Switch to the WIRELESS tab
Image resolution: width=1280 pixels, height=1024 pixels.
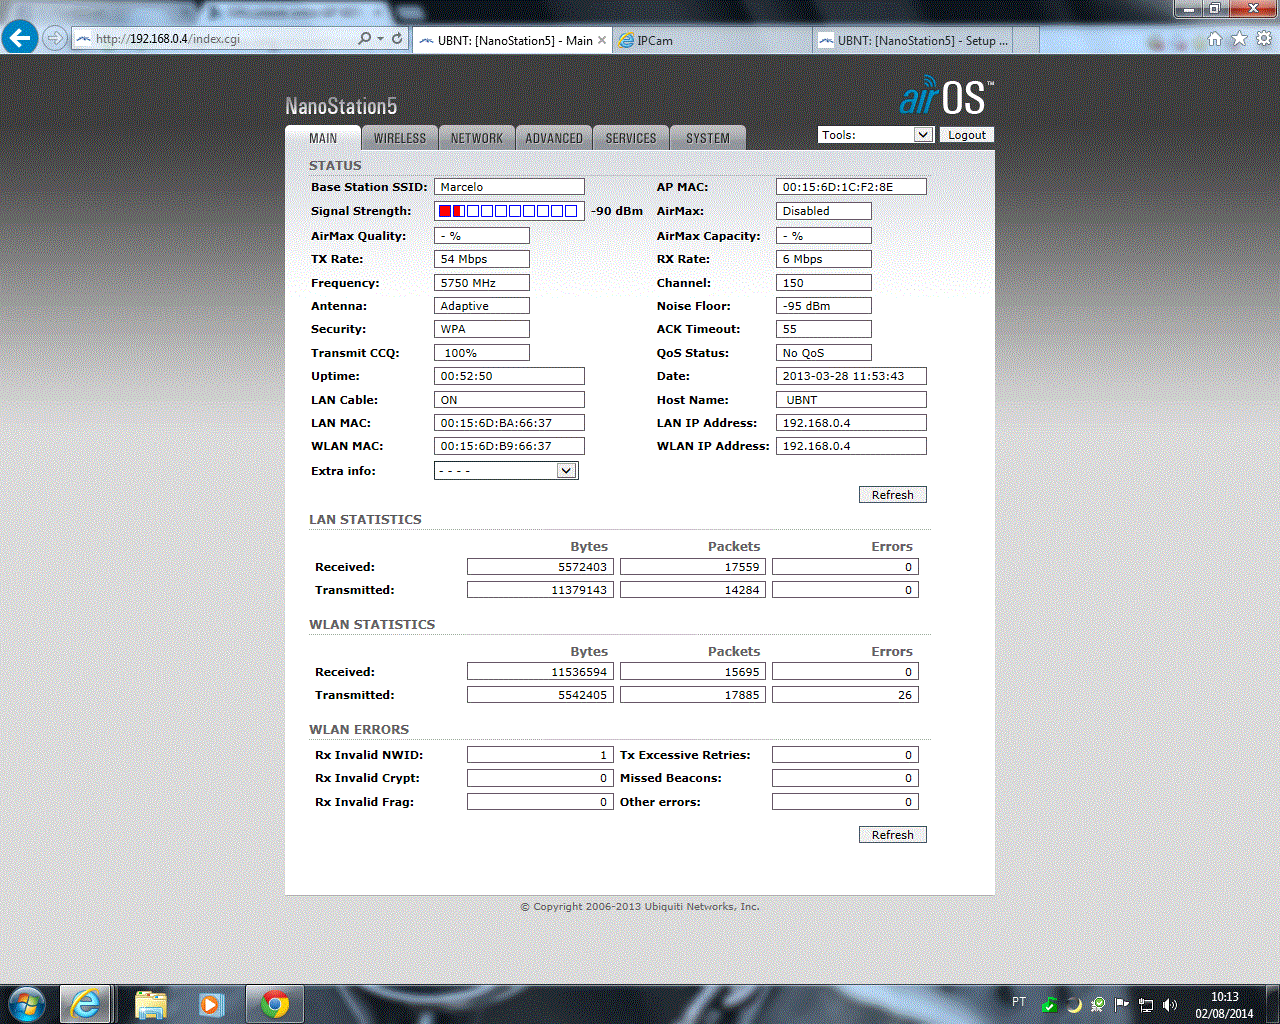[400, 138]
